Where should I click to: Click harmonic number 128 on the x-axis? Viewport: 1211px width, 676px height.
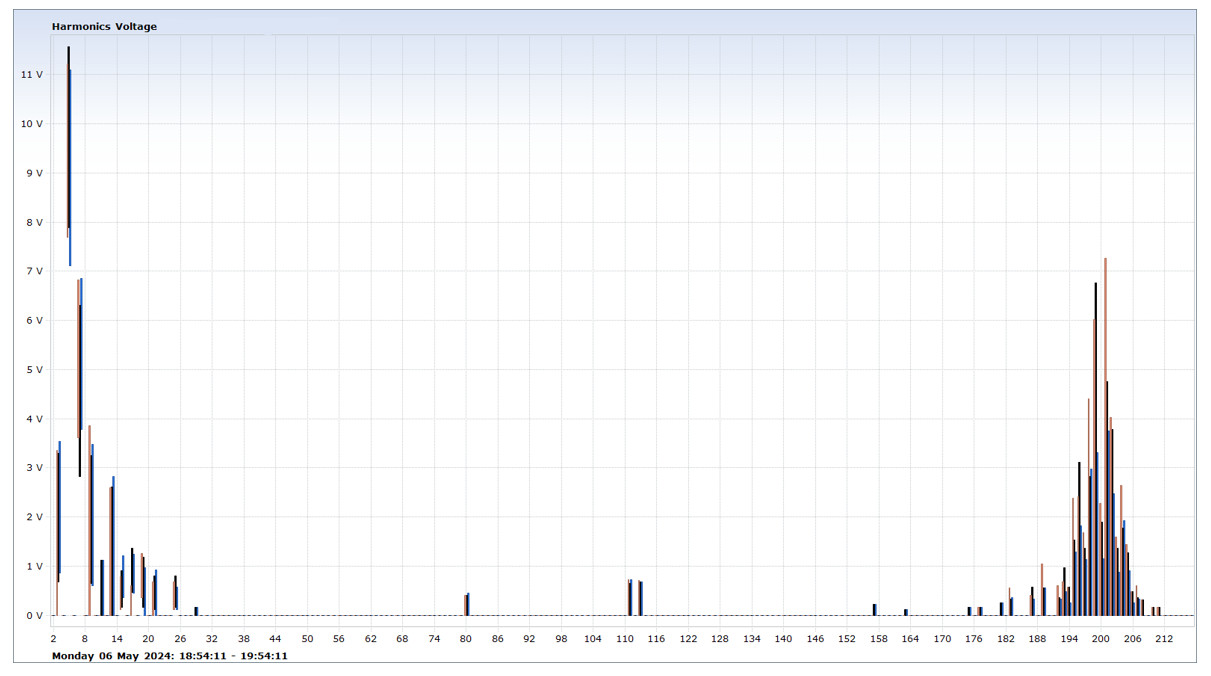(719, 638)
